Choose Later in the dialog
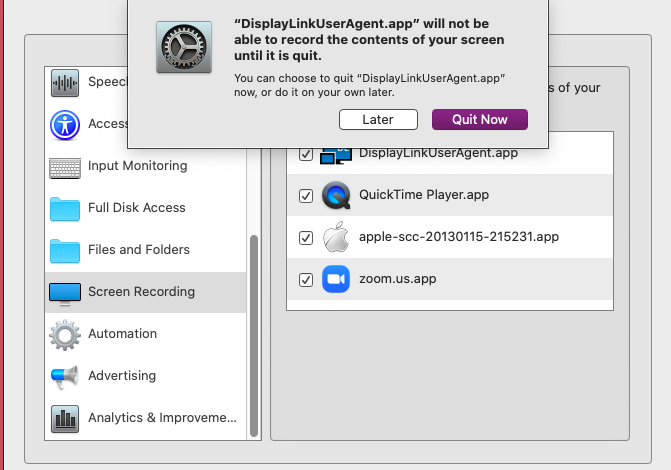671x470 pixels. point(378,119)
